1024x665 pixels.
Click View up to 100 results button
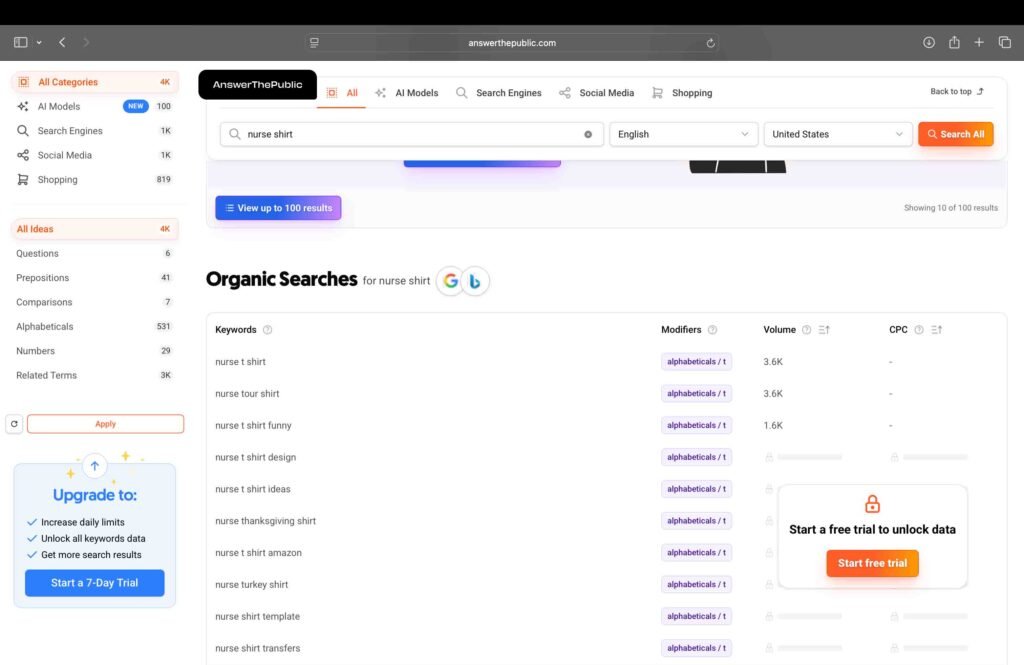coord(278,208)
